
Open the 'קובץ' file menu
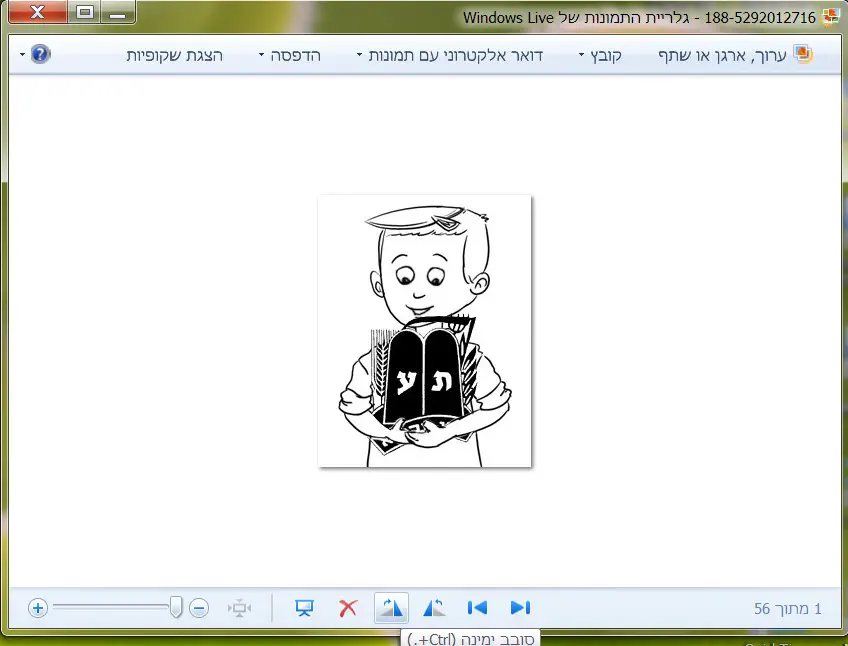(600, 55)
